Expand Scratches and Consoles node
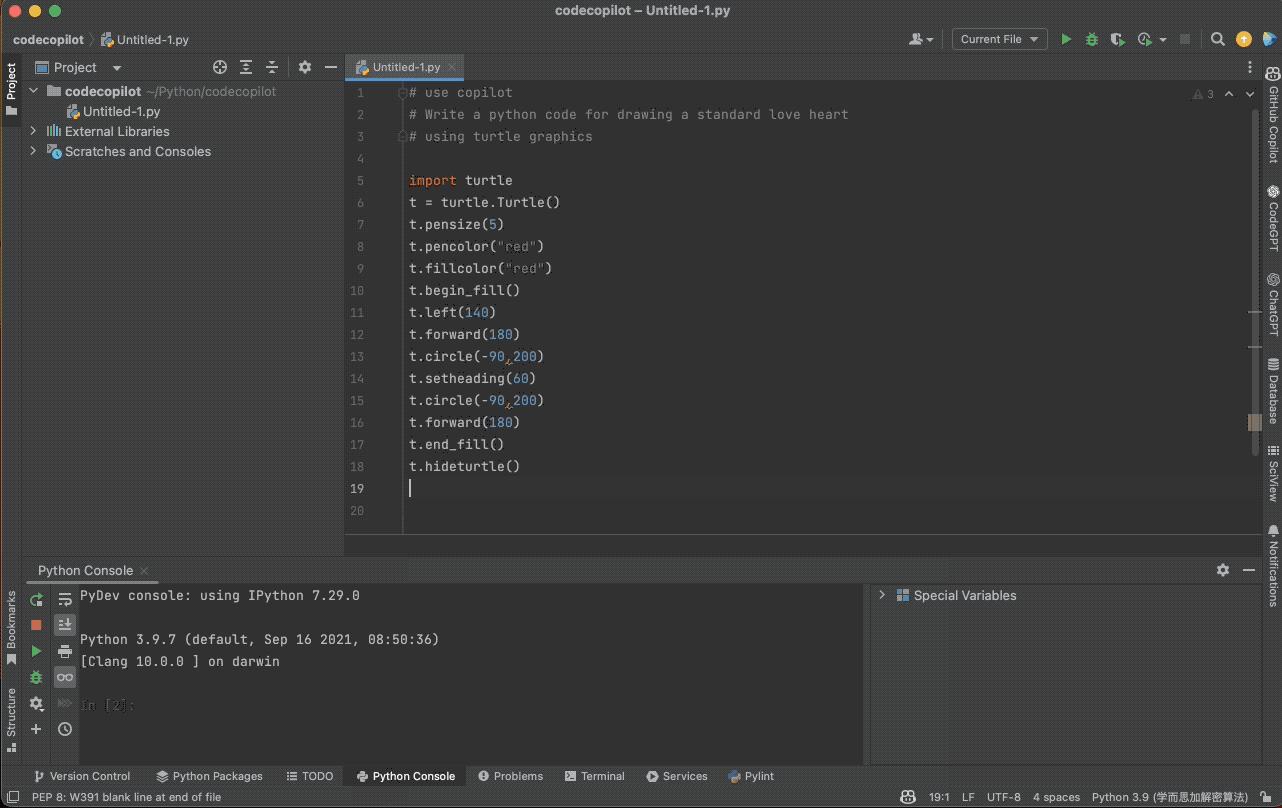The image size is (1282, 808). (33, 152)
